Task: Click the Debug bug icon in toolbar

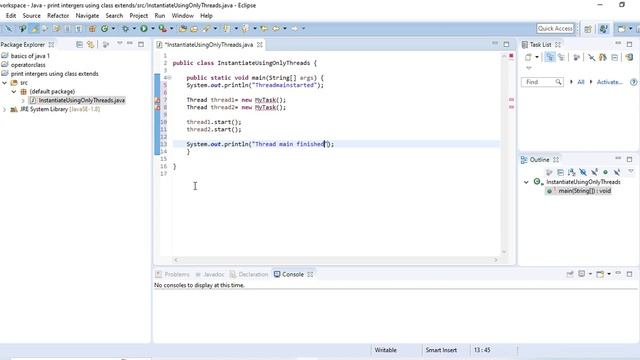Action: tap(125, 29)
